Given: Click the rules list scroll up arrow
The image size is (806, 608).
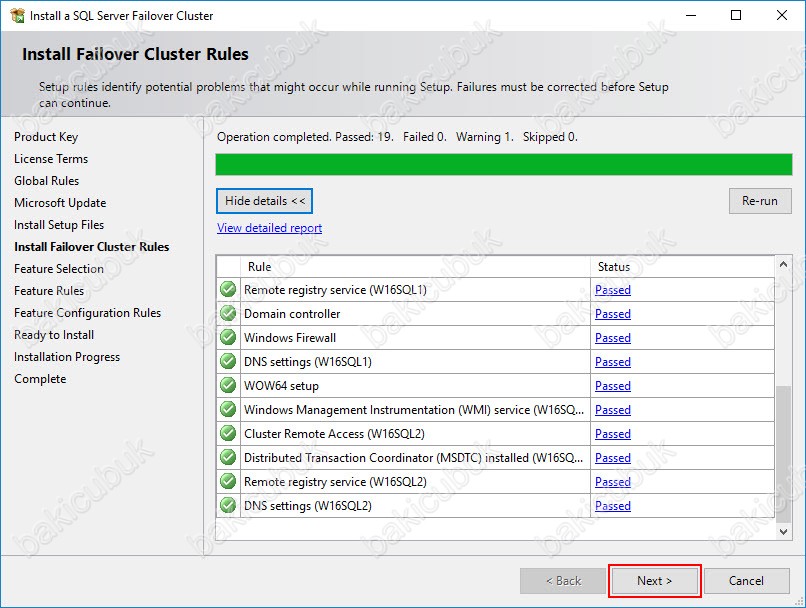Looking at the screenshot, I should 783,264.
